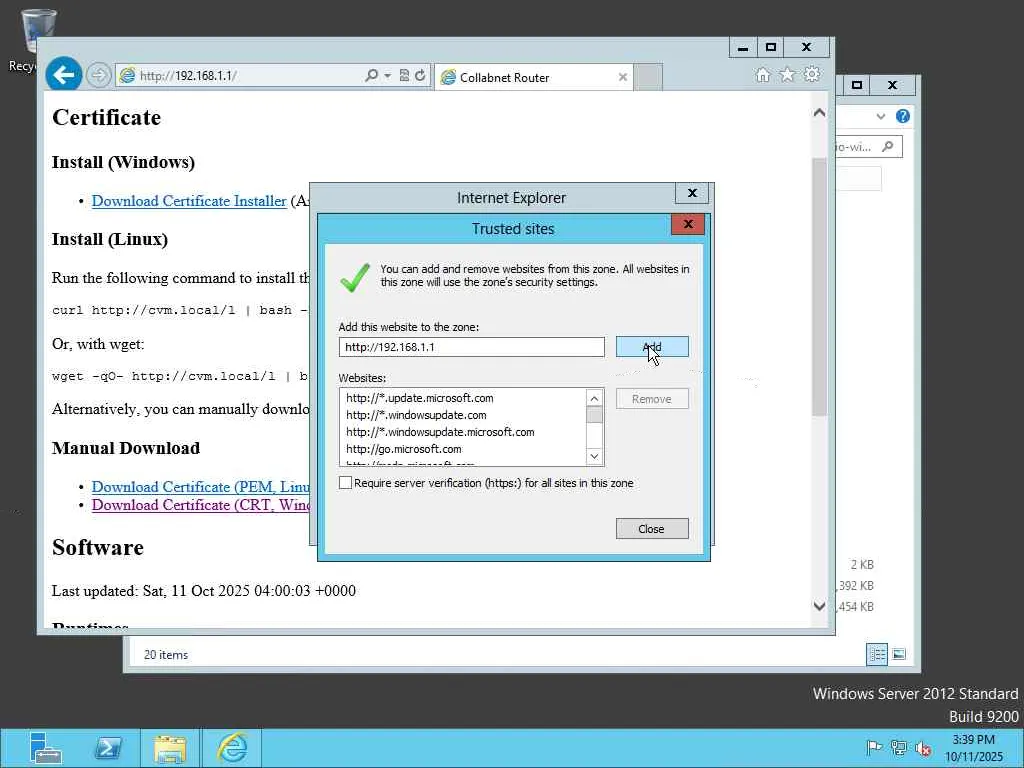This screenshot has height=768, width=1024.
Task: Click the Add button in Trusted sites
Action: pyautogui.click(x=652, y=347)
